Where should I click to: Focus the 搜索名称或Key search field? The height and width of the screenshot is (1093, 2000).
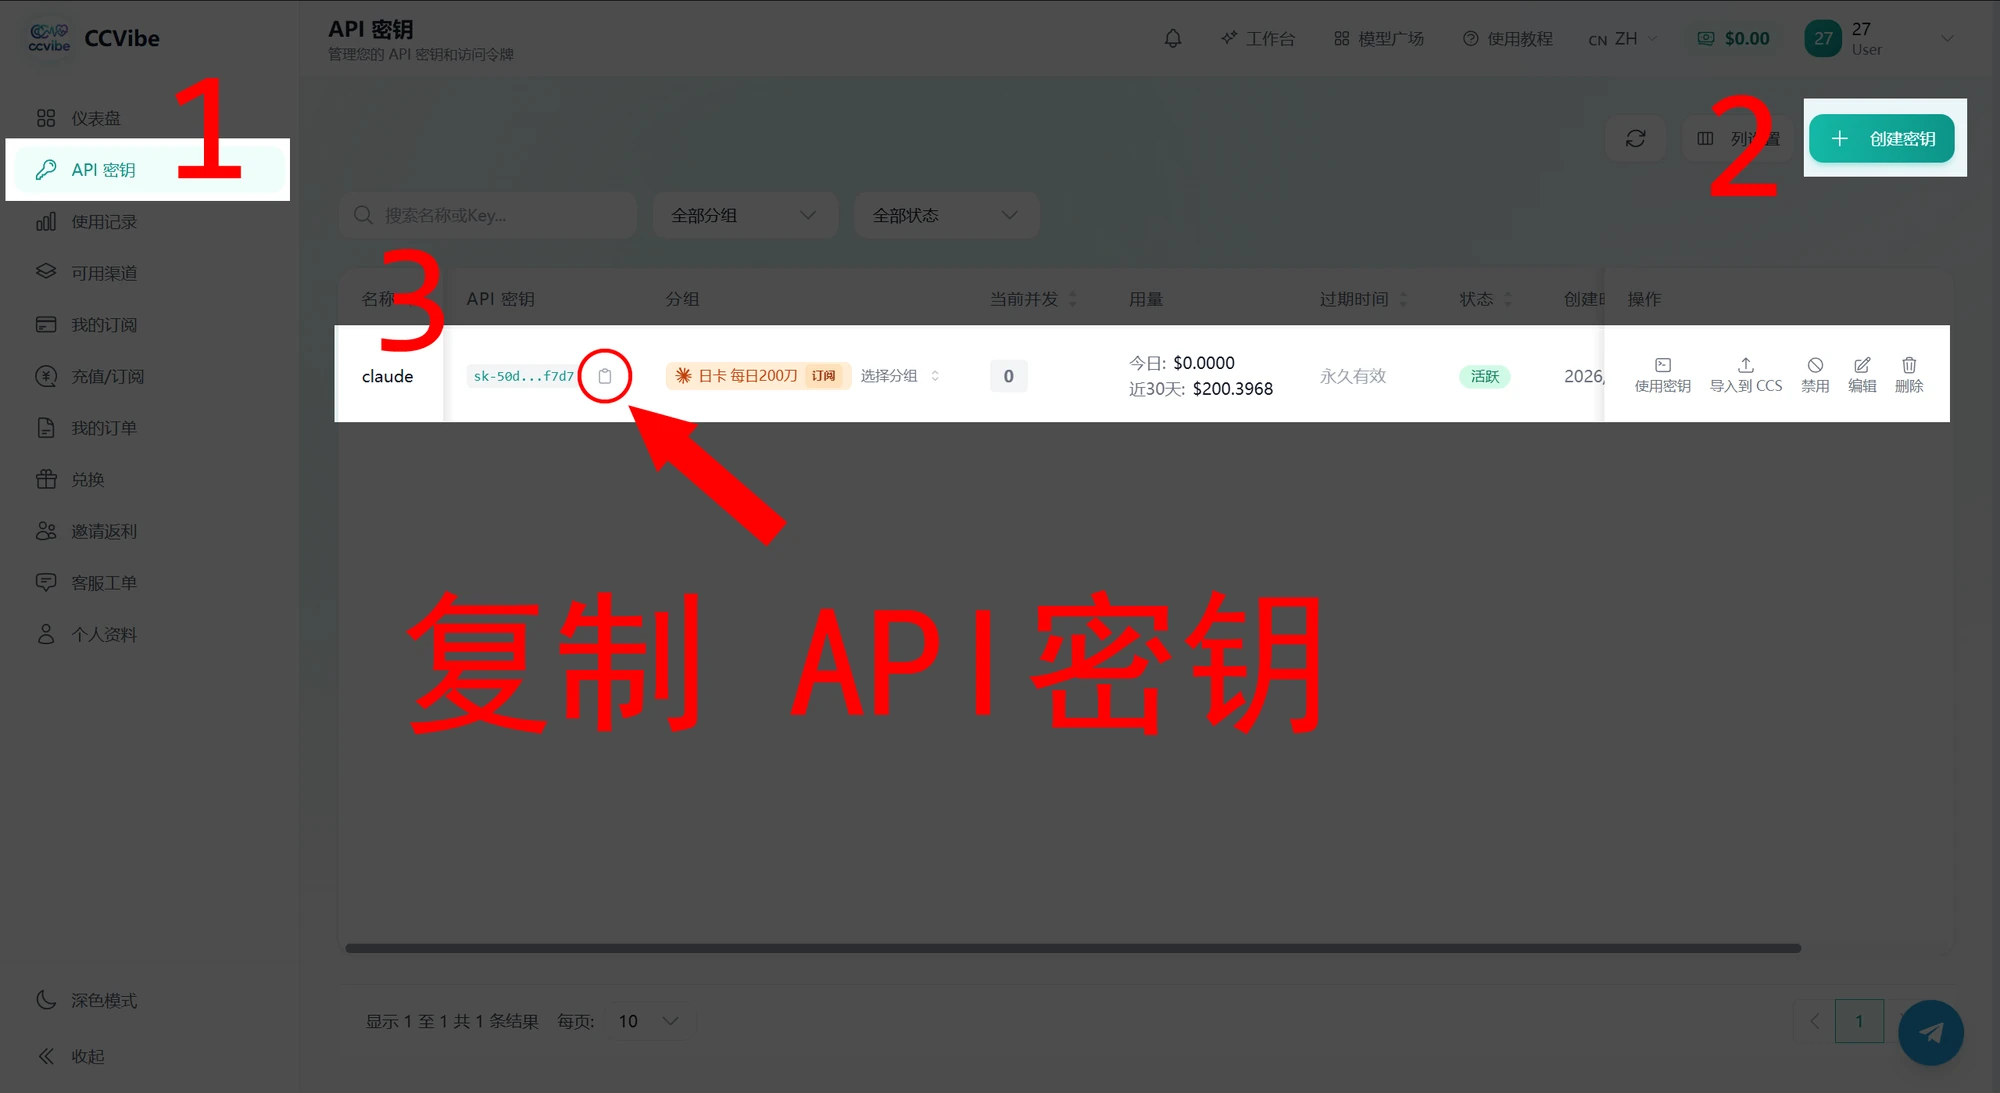point(488,215)
